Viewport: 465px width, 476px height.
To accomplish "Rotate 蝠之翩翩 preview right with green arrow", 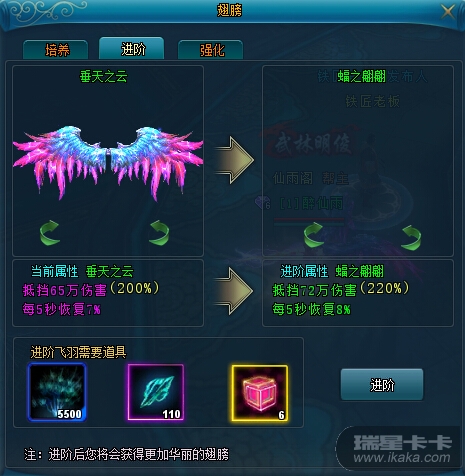I will click(x=411, y=238).
